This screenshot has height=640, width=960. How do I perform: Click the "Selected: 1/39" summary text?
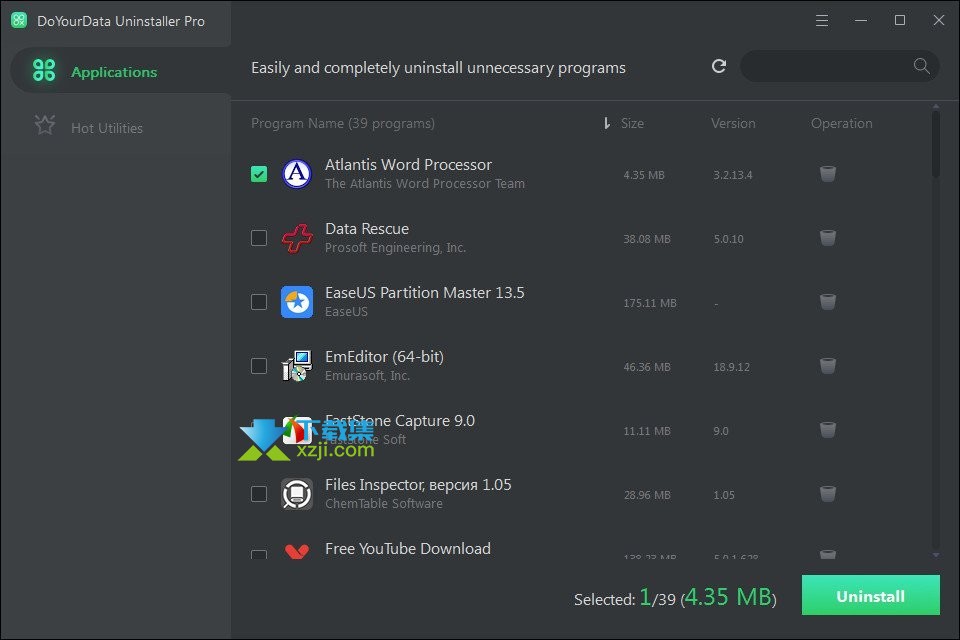point(624,598)
